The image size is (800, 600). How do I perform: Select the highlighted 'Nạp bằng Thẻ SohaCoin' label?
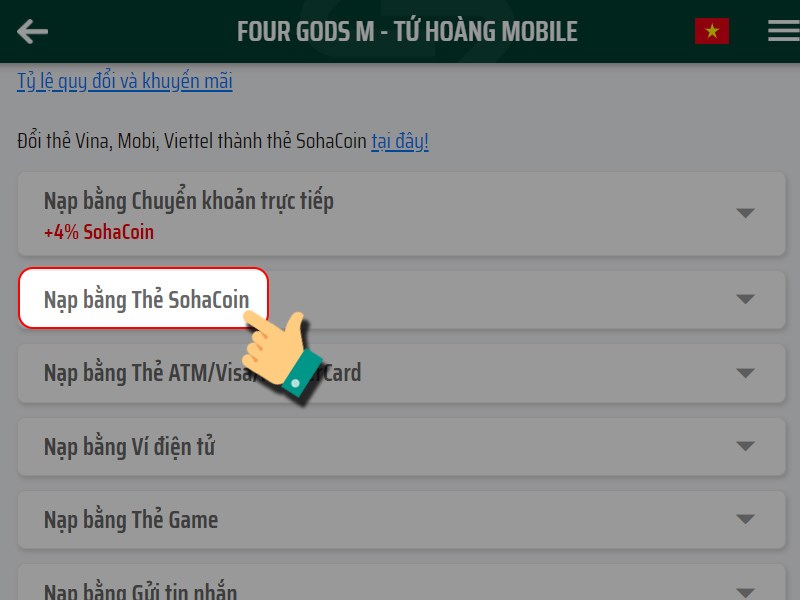pos(145,299)
